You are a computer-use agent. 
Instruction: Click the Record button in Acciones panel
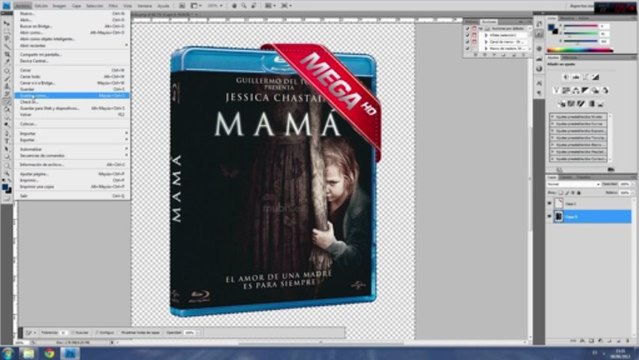[x=485, y=55]
